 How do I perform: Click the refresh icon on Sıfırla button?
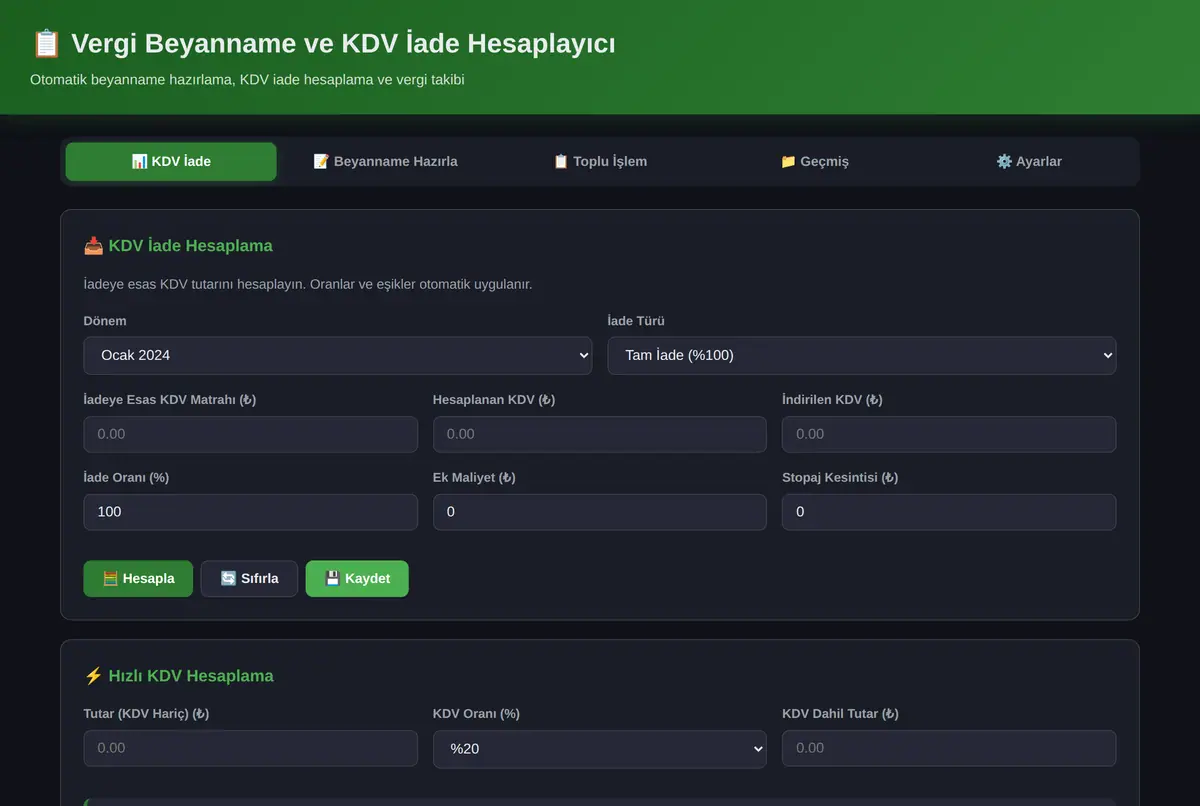coord(228,578)
